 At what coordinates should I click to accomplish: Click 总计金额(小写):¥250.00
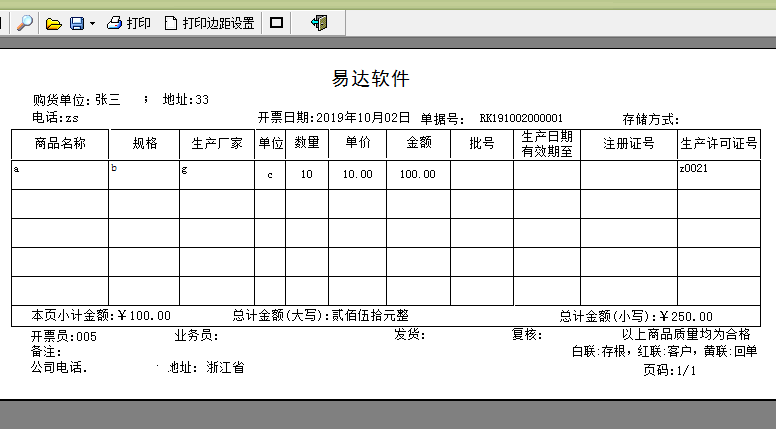click(x=636, y=316)
